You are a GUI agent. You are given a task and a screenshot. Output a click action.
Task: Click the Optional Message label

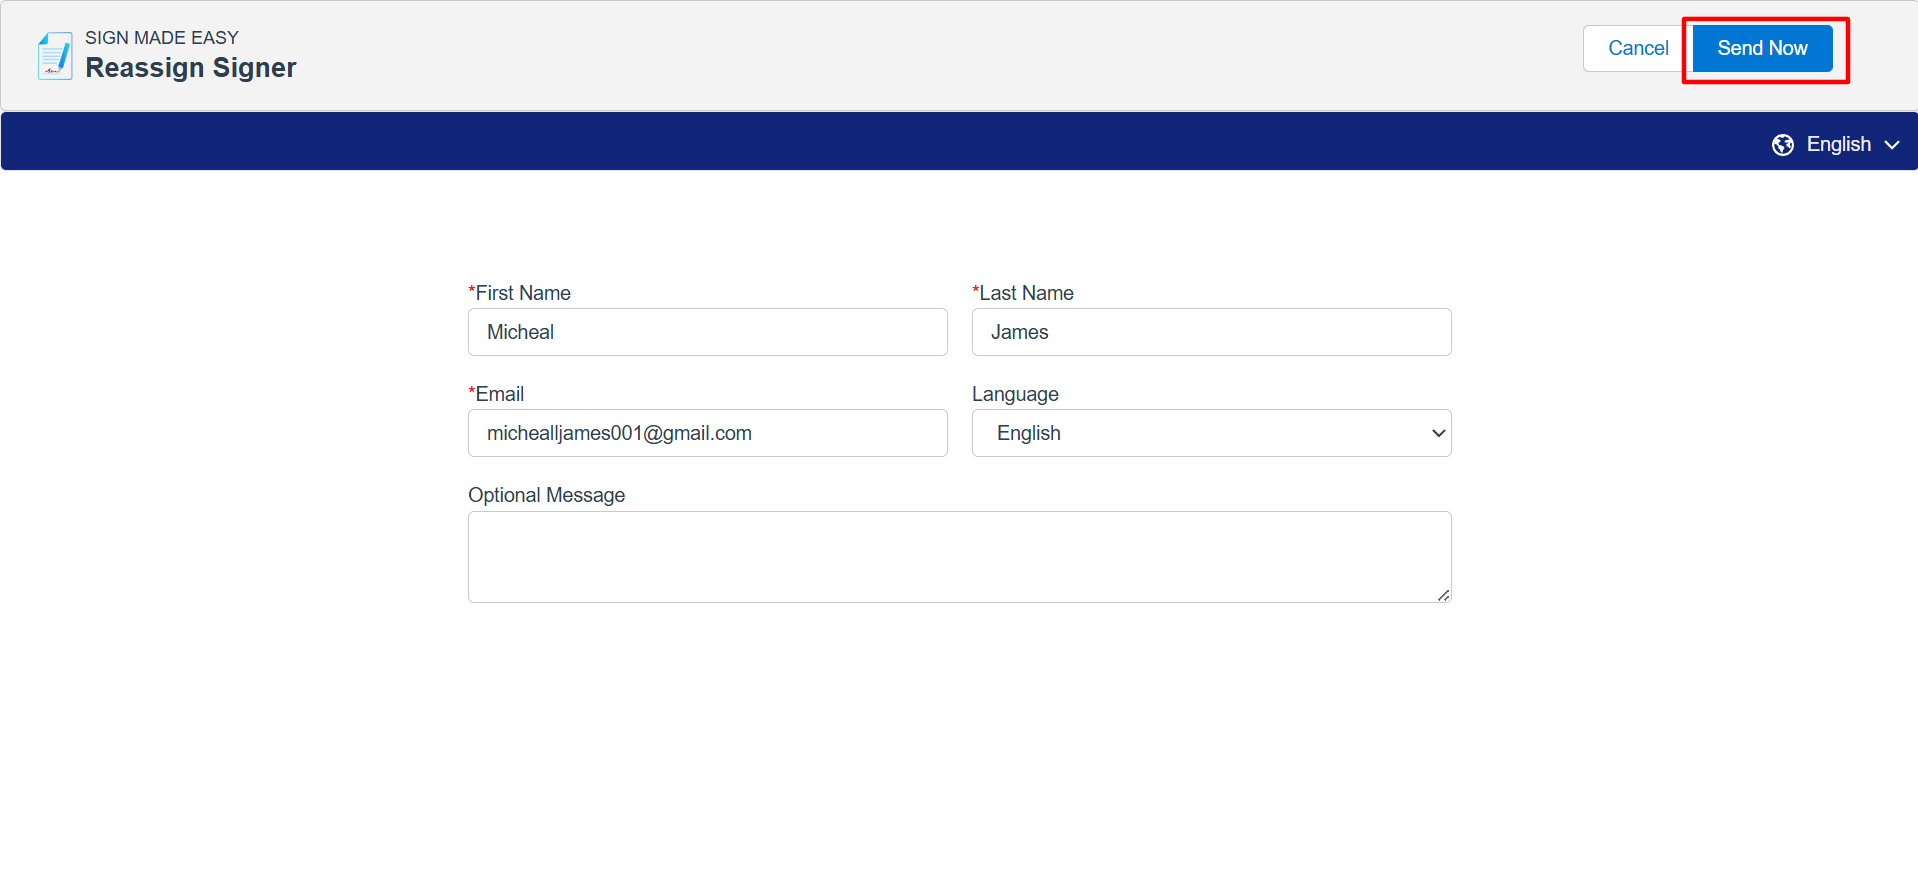546,495
